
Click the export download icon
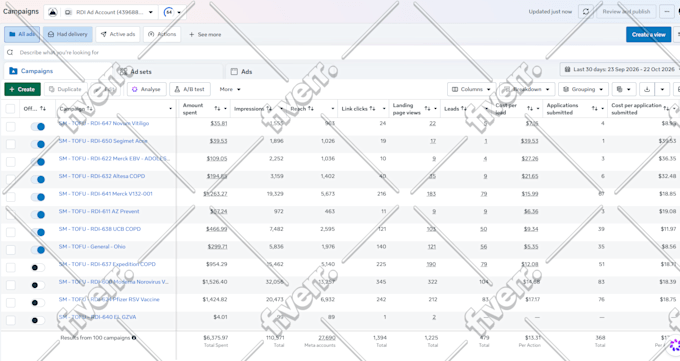(x=647, y=89)
